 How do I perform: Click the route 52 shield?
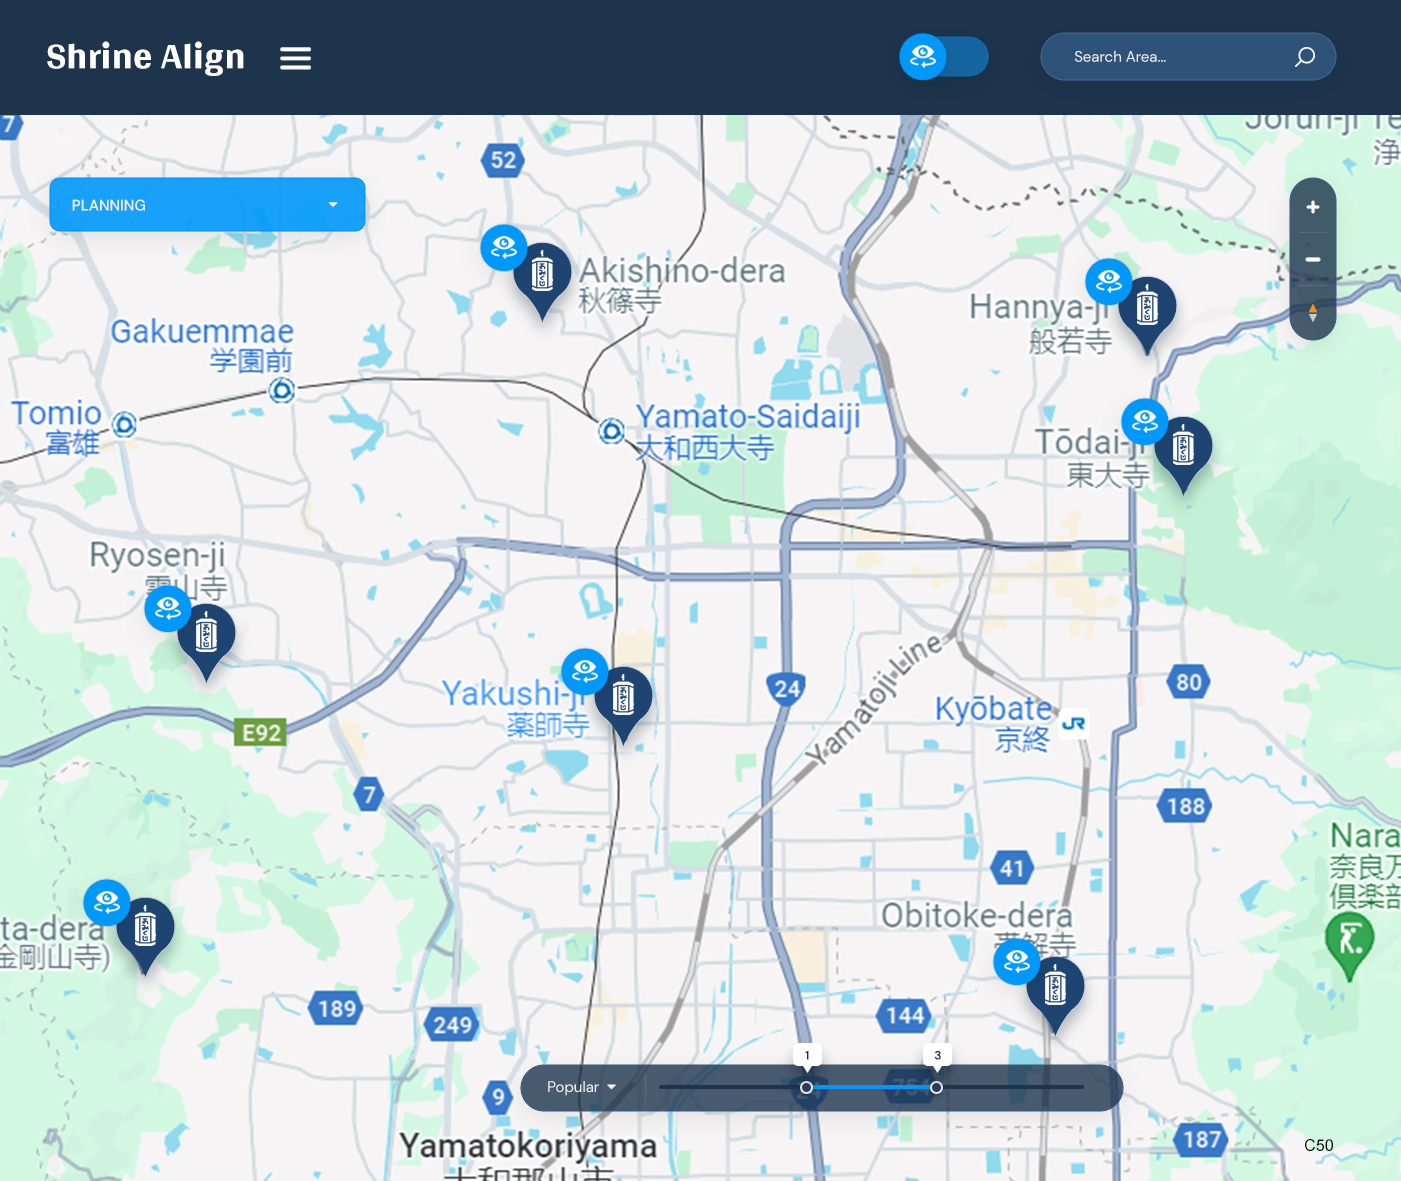click(503, 160)
